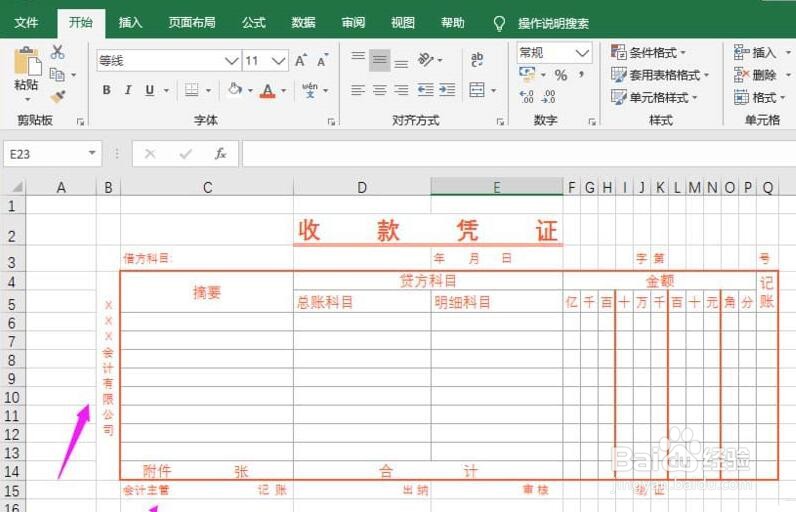
Task: Center cell text horizontally
Action: tap(380, 90)
